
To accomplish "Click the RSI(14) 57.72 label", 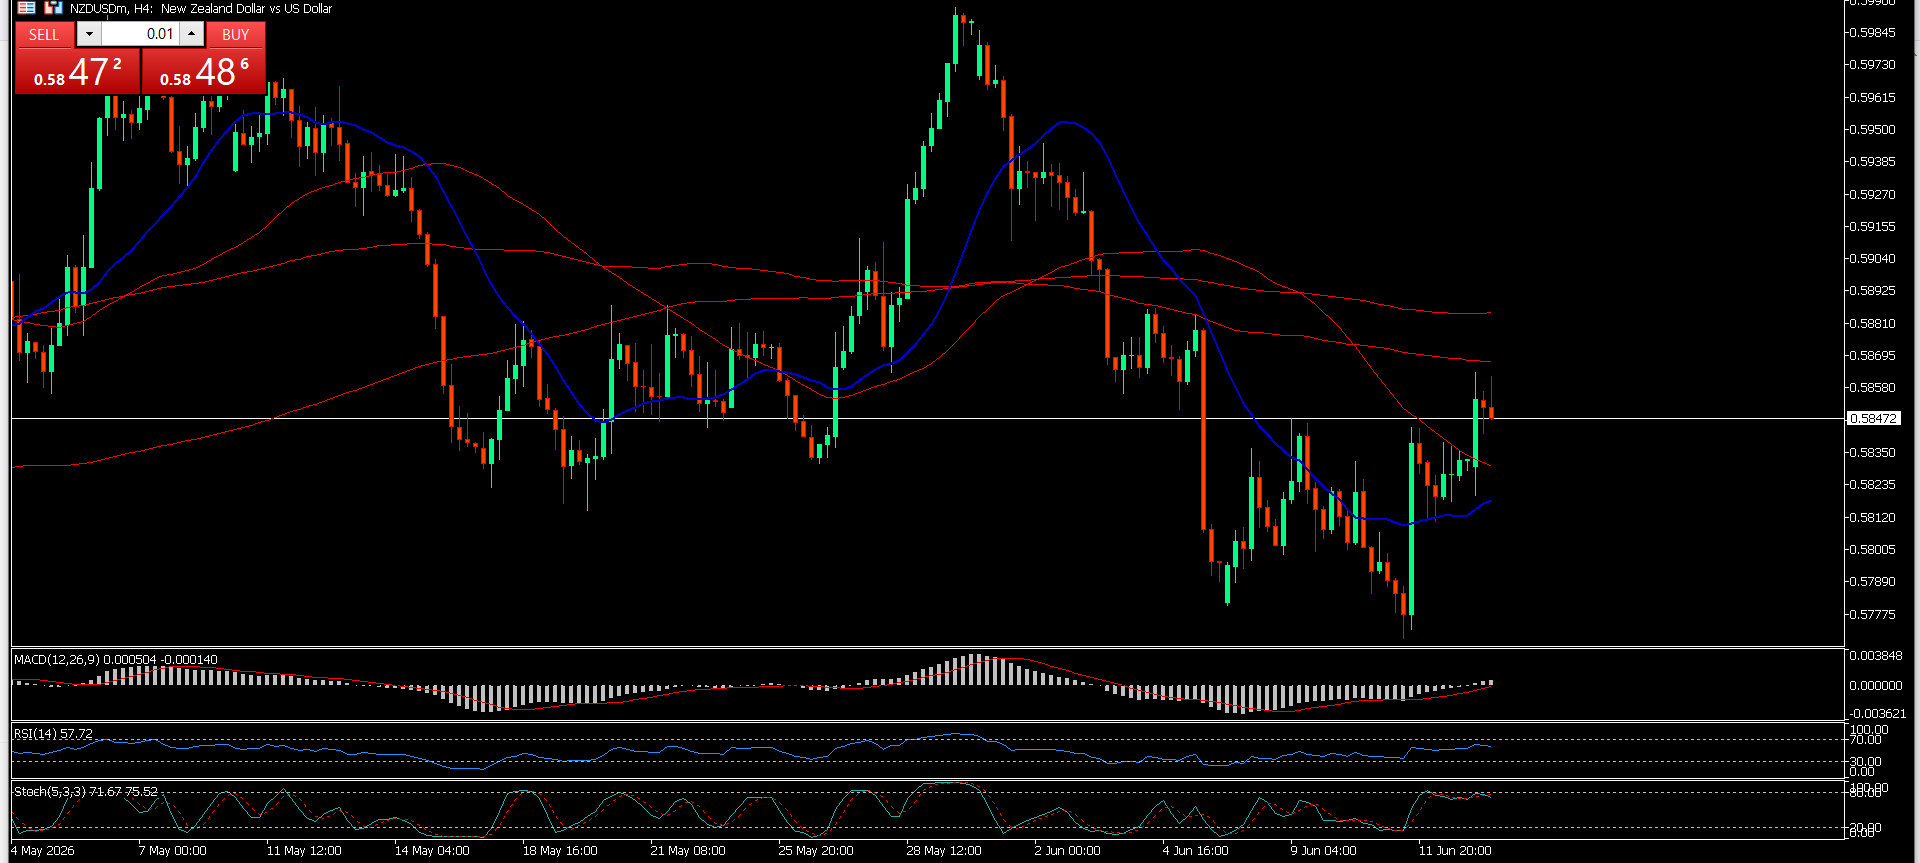I will tap(53, 733).
